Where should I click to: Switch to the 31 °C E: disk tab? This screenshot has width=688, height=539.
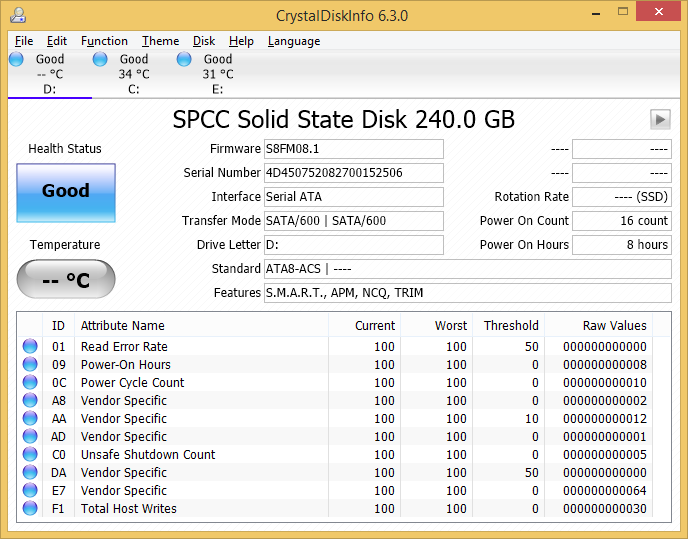coord(218,74)
